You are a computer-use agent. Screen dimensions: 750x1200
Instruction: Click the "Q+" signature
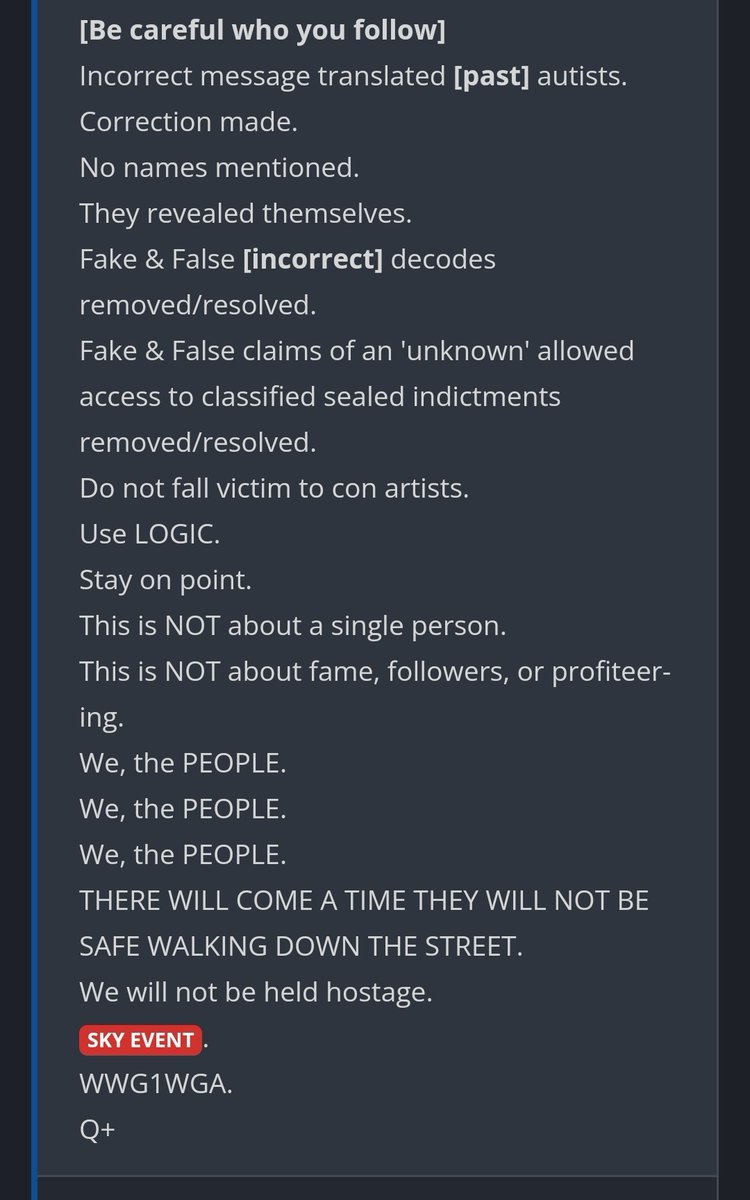[99, 1130]
